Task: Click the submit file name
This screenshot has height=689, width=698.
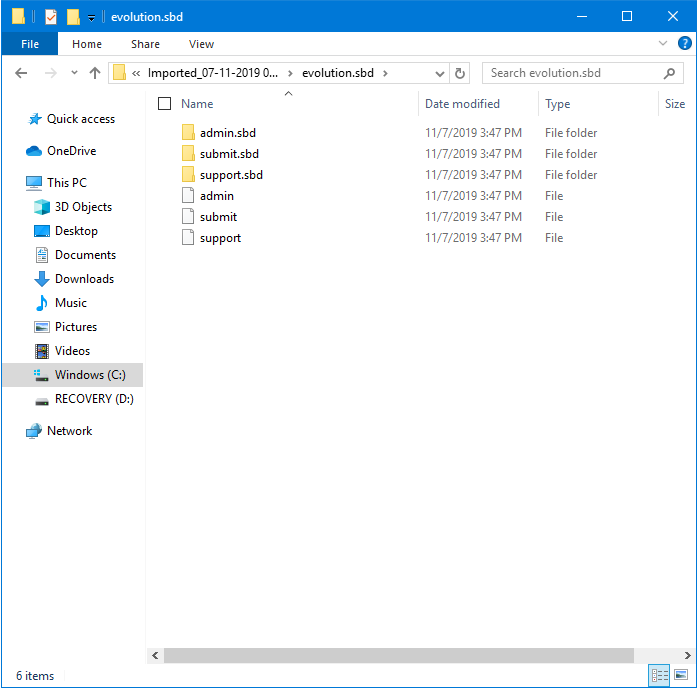Action: click(219, 217)
